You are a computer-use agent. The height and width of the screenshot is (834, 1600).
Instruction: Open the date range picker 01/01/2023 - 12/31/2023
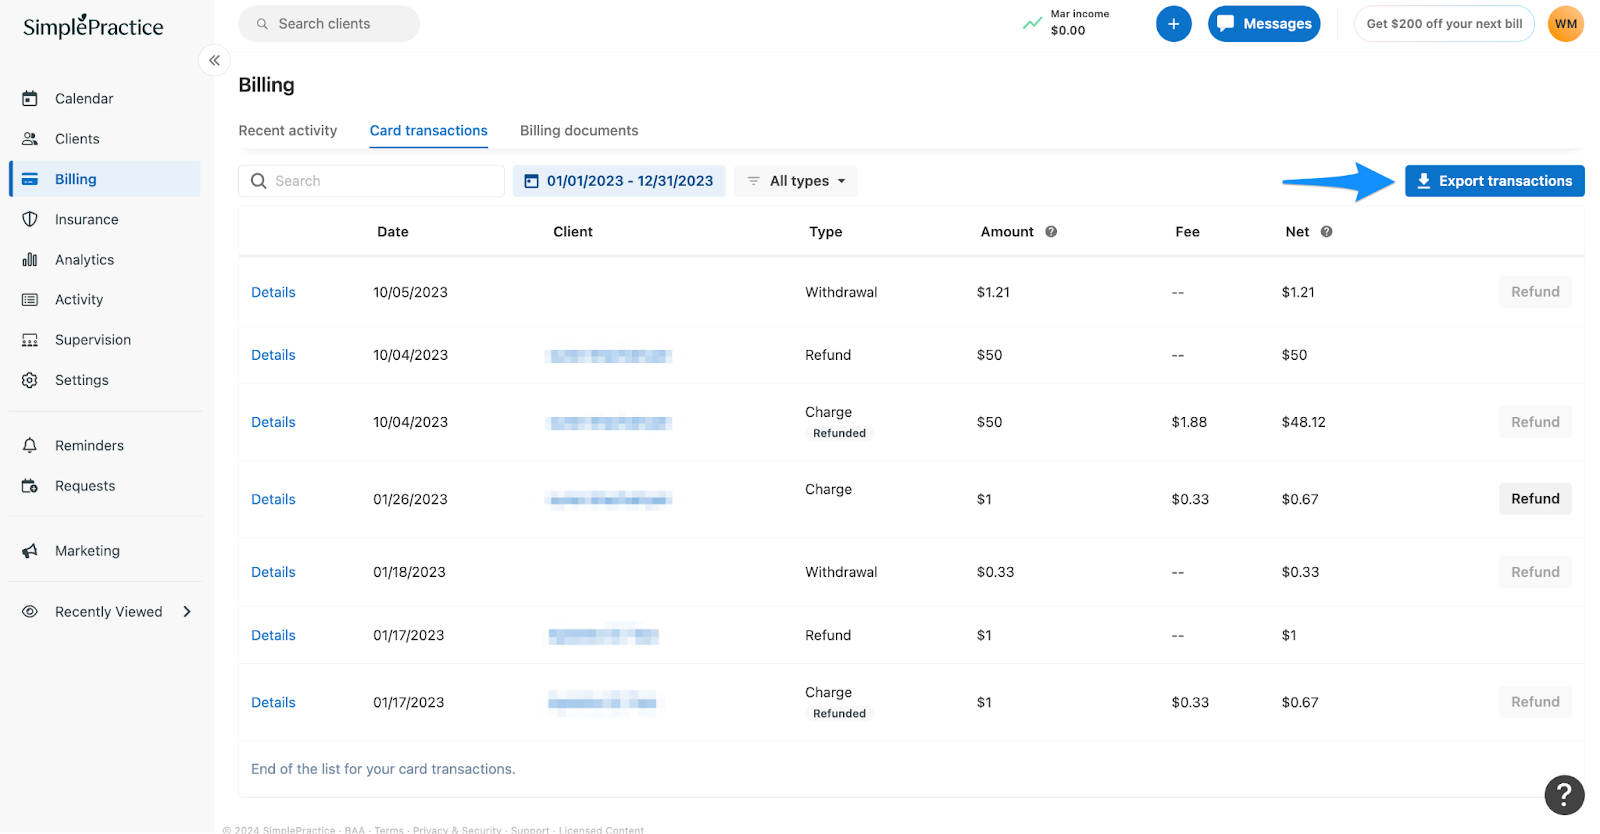(x=619, y=181)
